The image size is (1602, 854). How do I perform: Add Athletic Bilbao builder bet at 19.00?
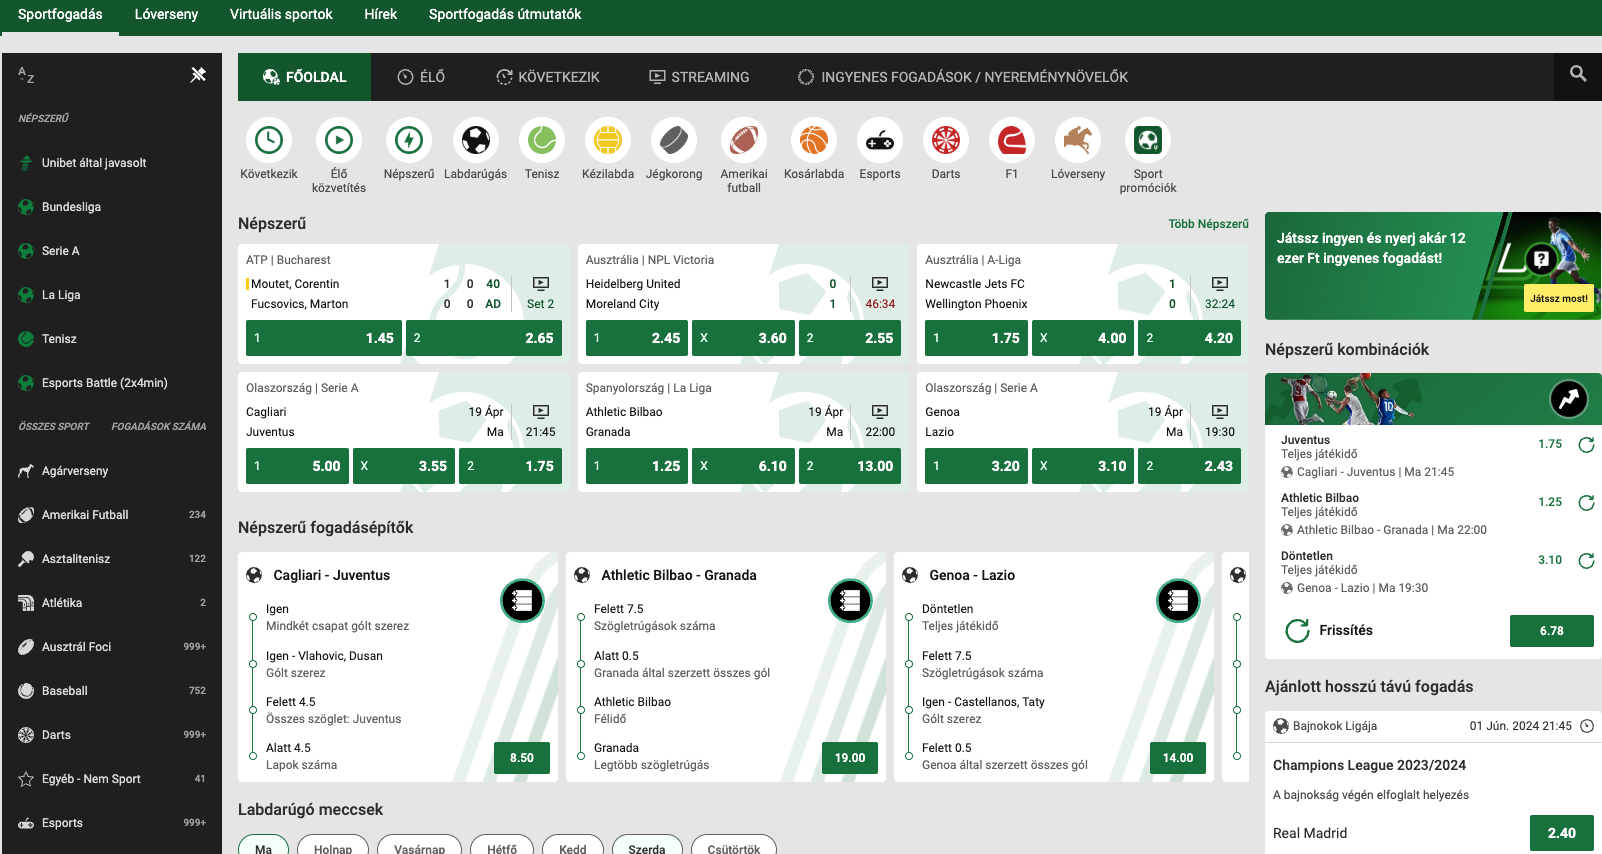click(850, 758)
